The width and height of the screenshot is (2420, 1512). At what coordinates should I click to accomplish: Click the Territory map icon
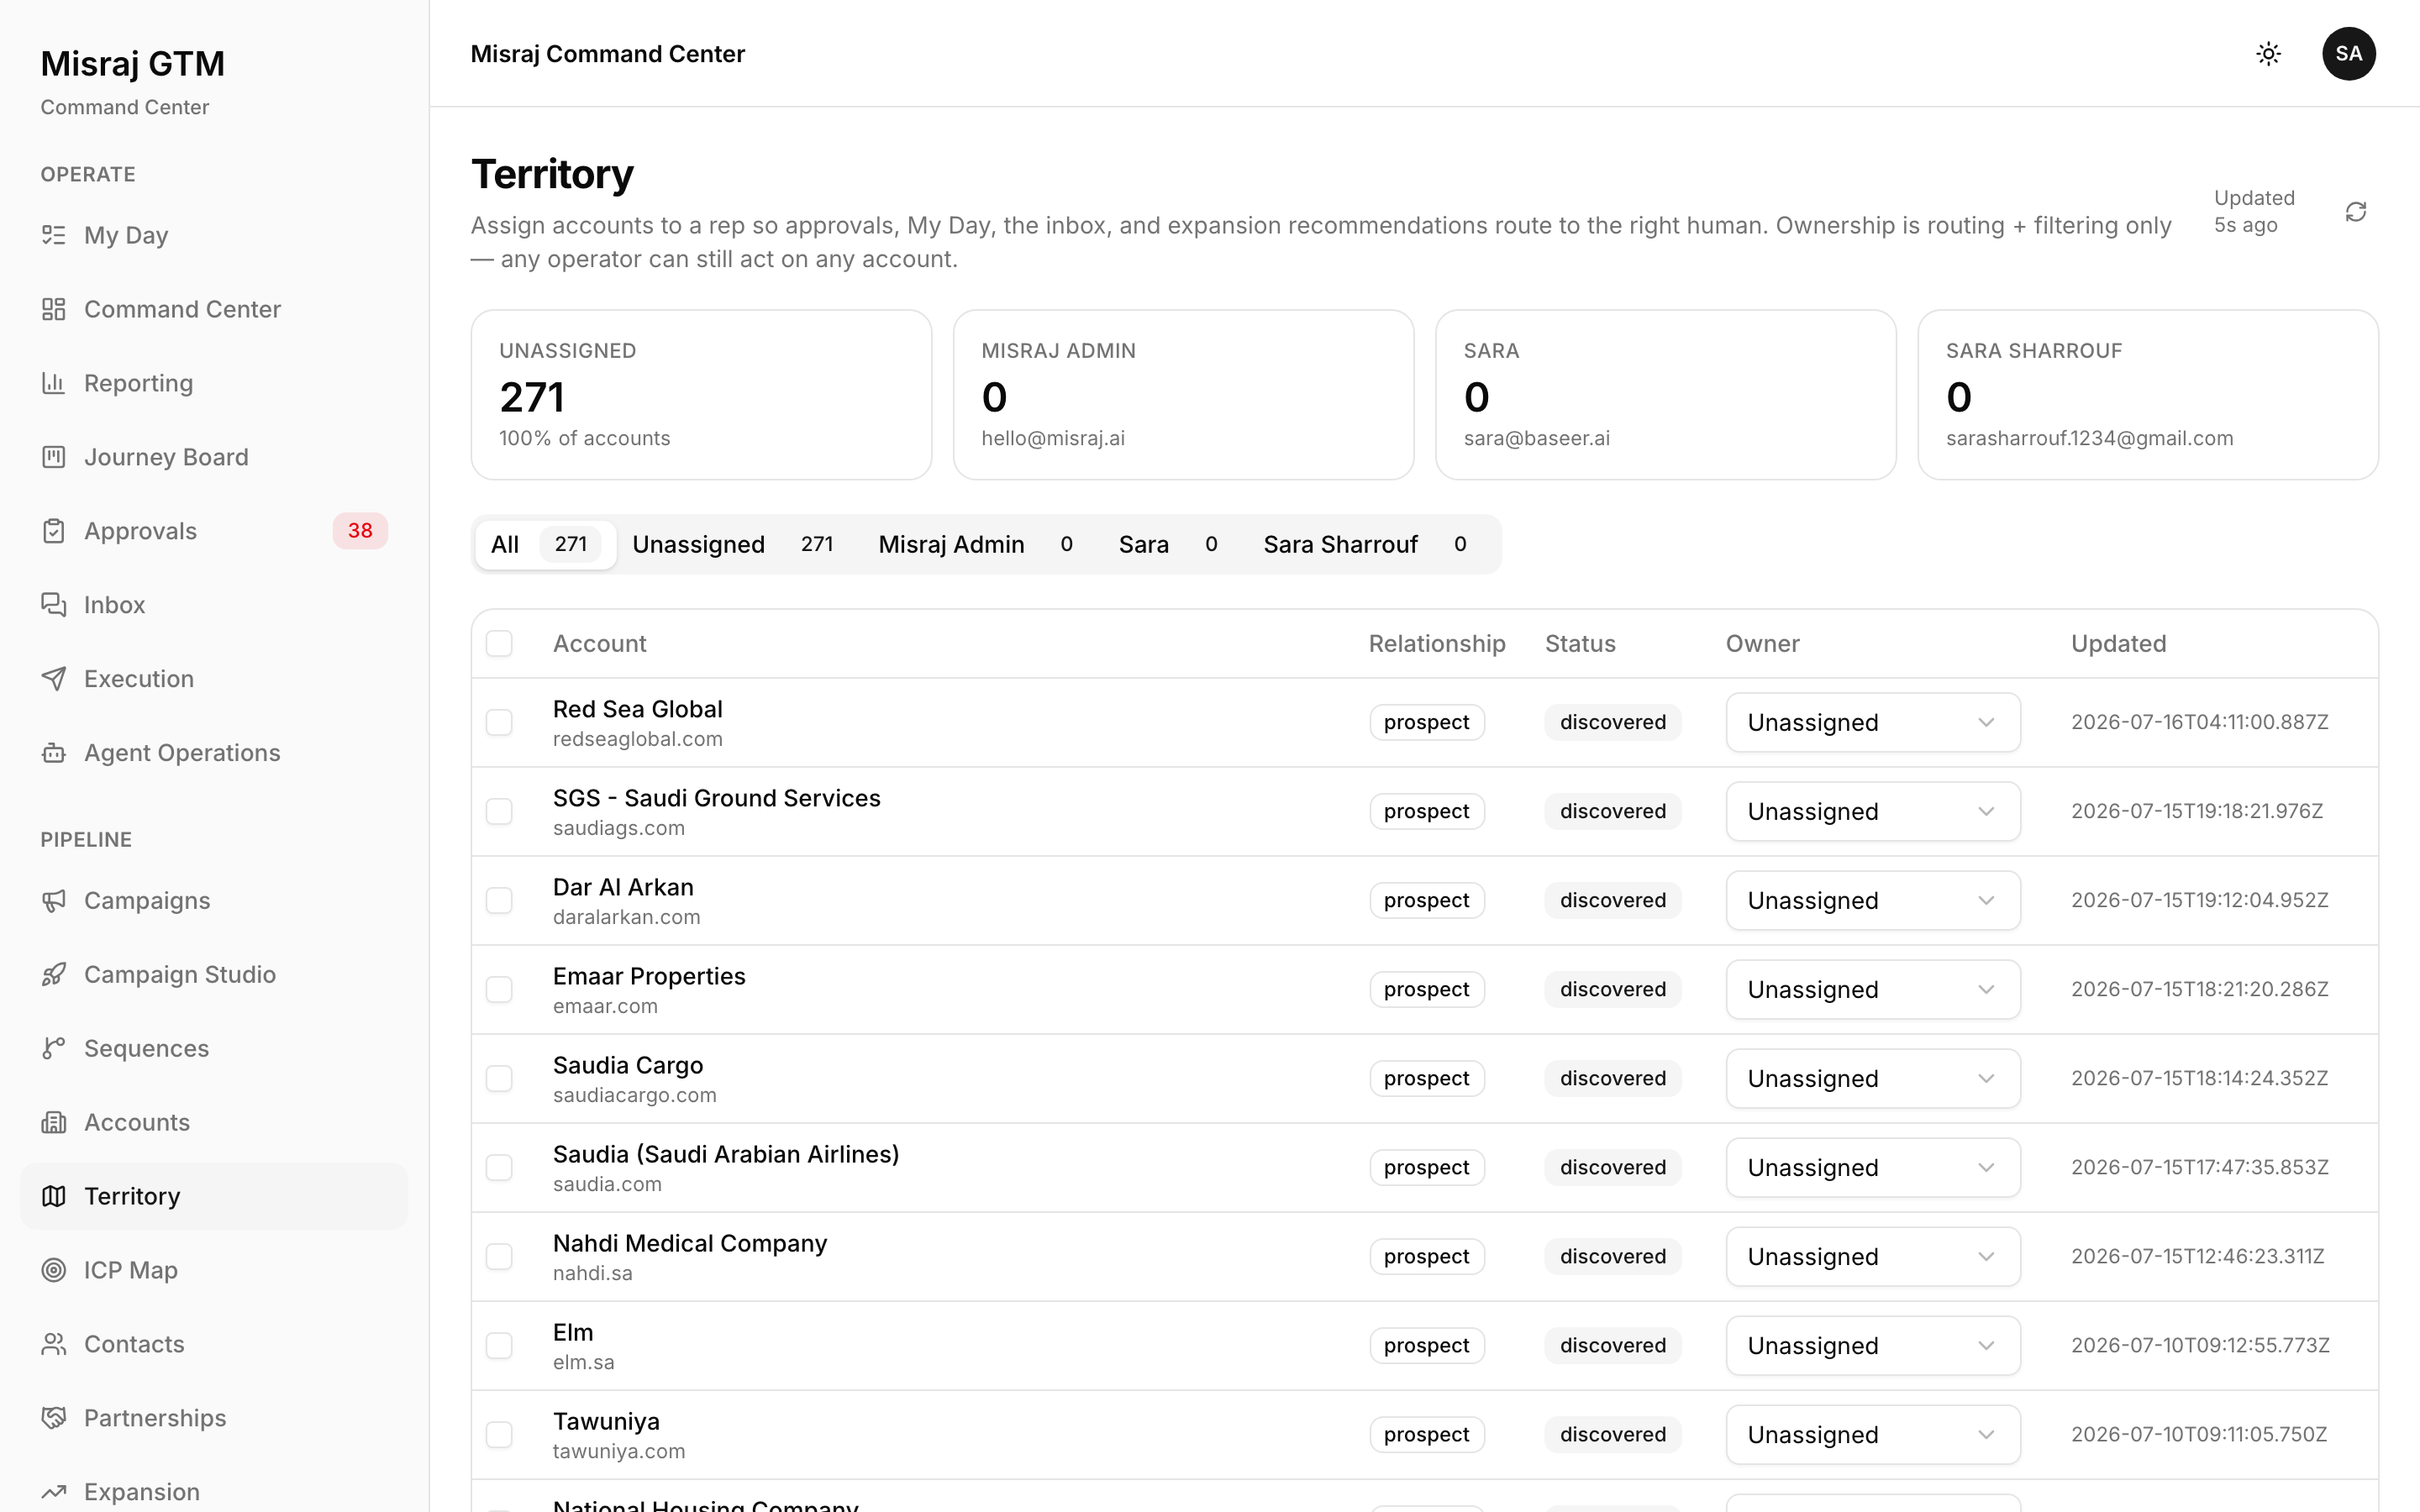[x=54, y=1197]
